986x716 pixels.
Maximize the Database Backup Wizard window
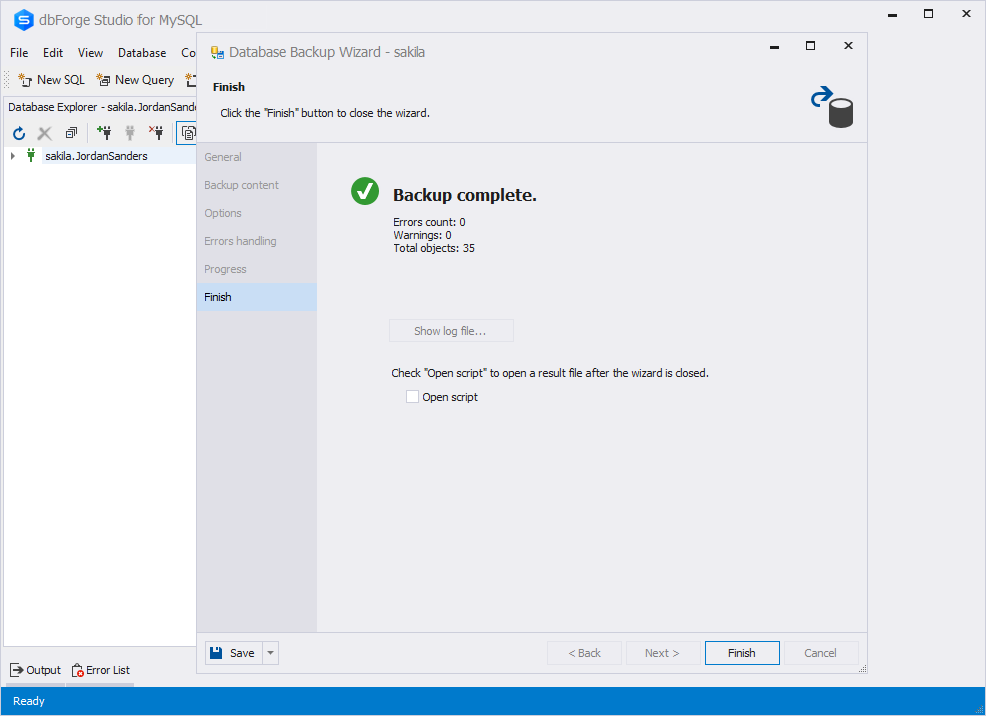point(811,46)
